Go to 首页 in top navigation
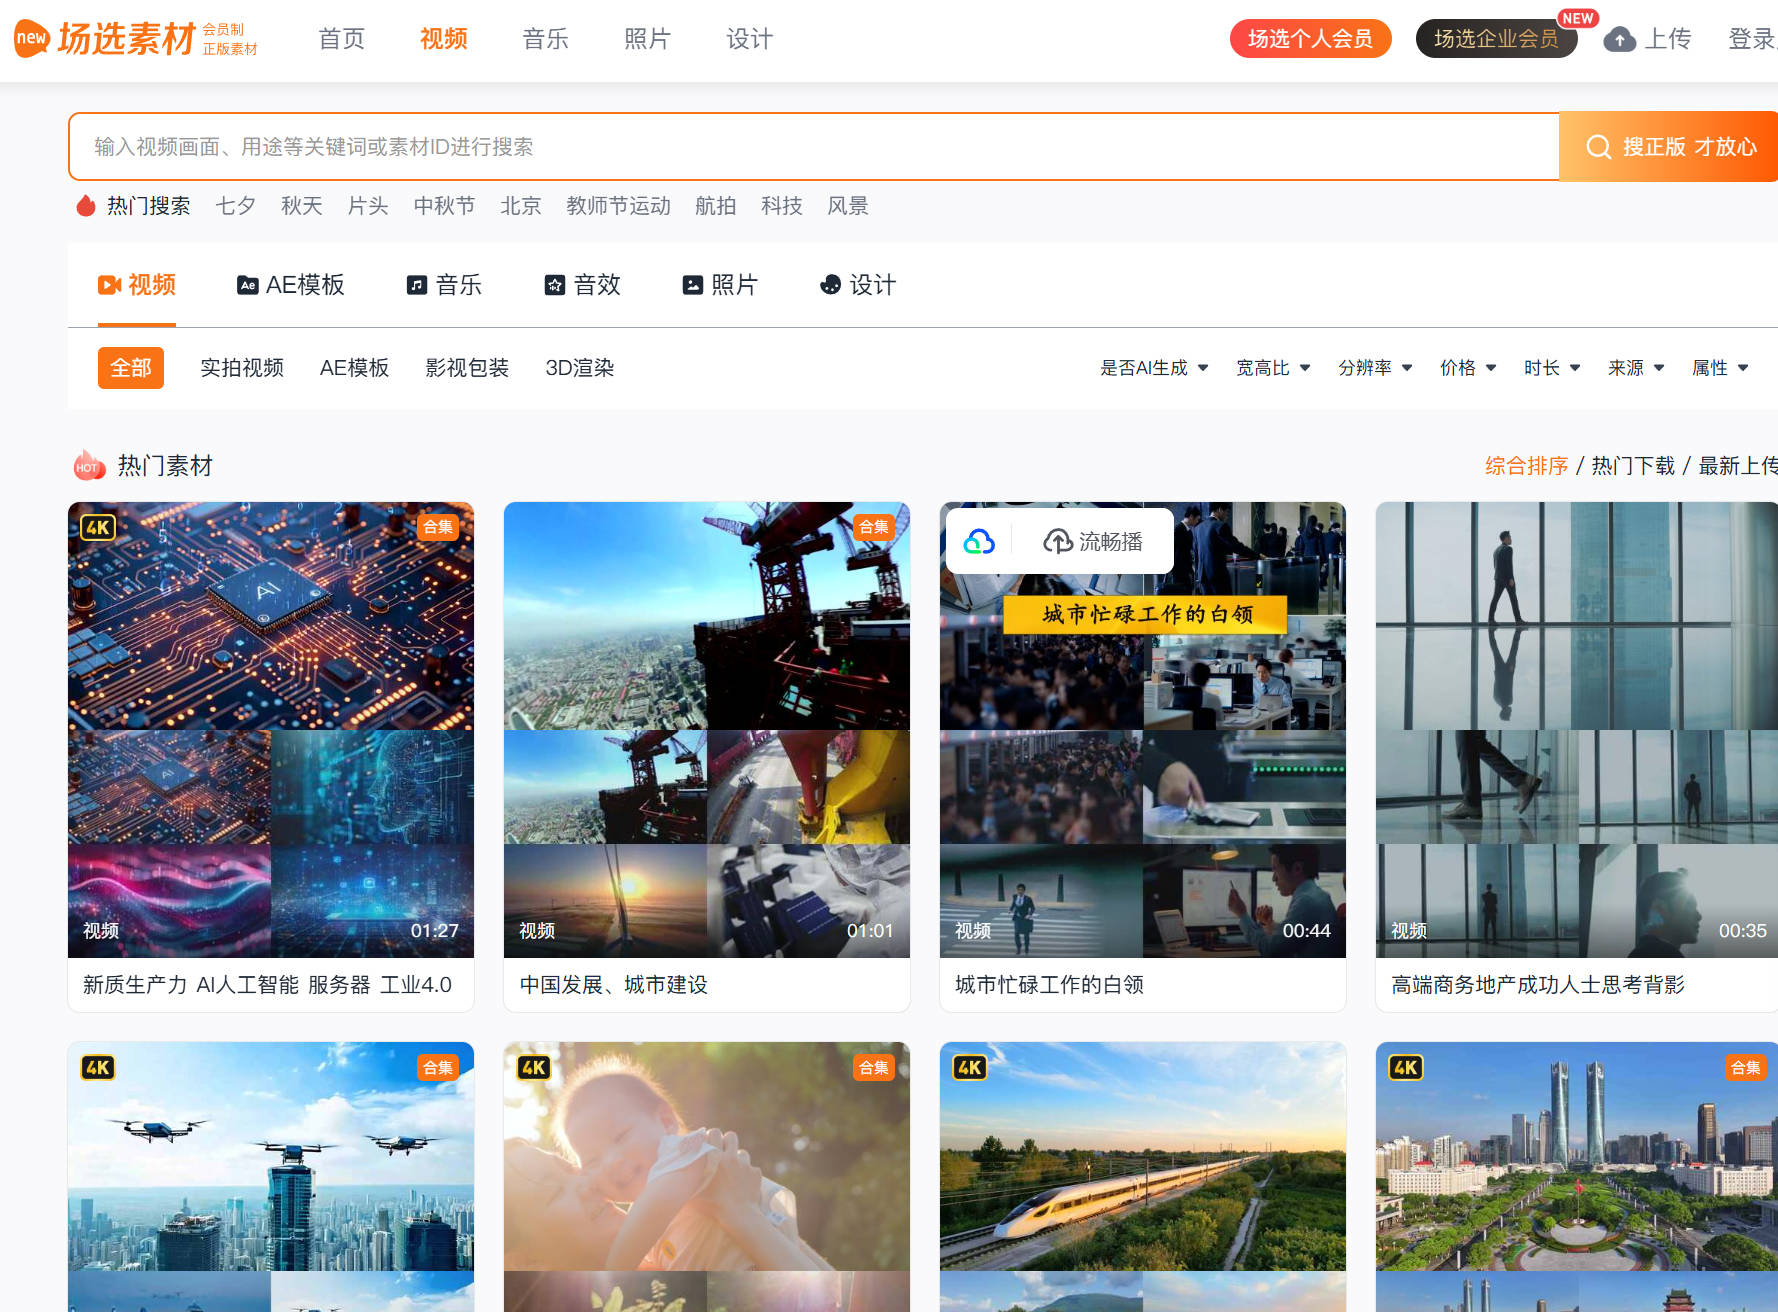The image size is (1778, 1312). pos(341,39)
